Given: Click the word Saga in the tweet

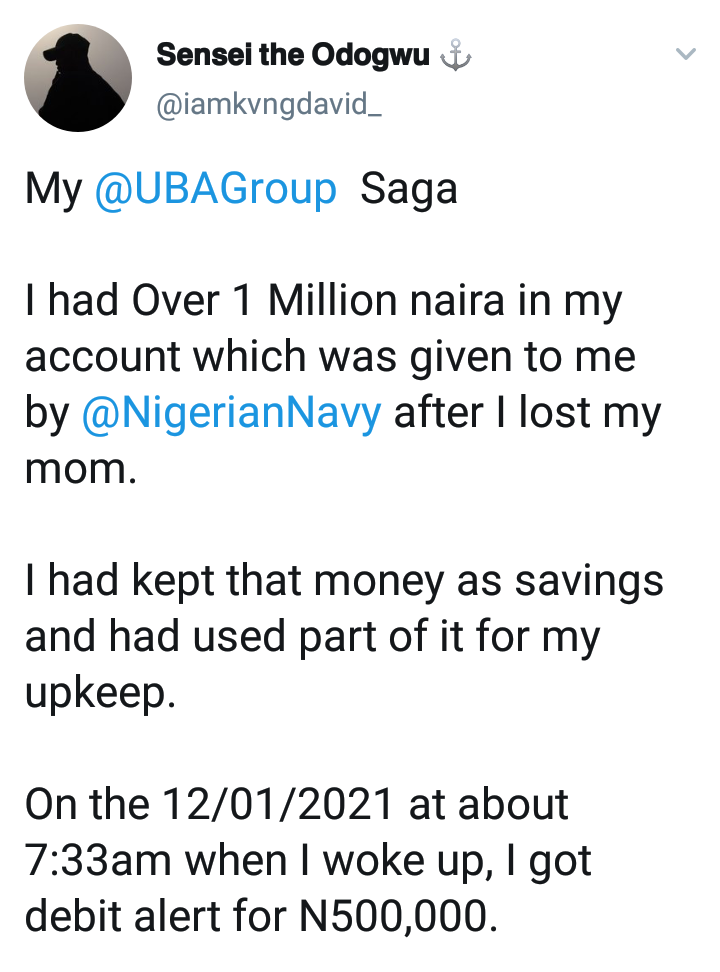Looking at the screenshot, I should pos(409,190).
